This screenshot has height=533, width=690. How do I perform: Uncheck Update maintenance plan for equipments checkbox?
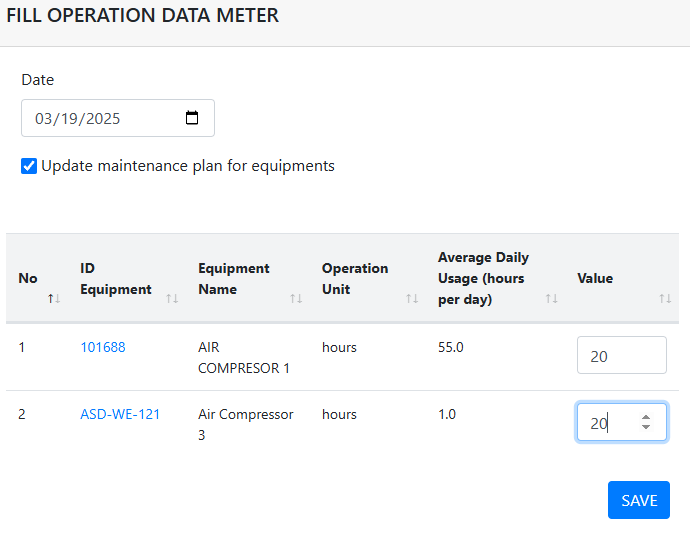29,166
